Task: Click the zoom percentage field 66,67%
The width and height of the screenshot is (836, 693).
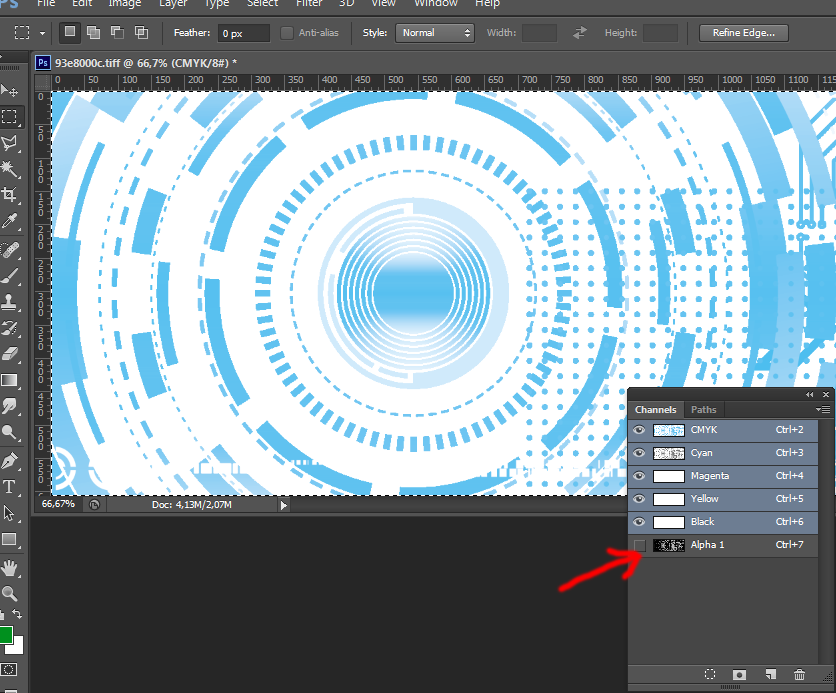Action: click(58, 504)
